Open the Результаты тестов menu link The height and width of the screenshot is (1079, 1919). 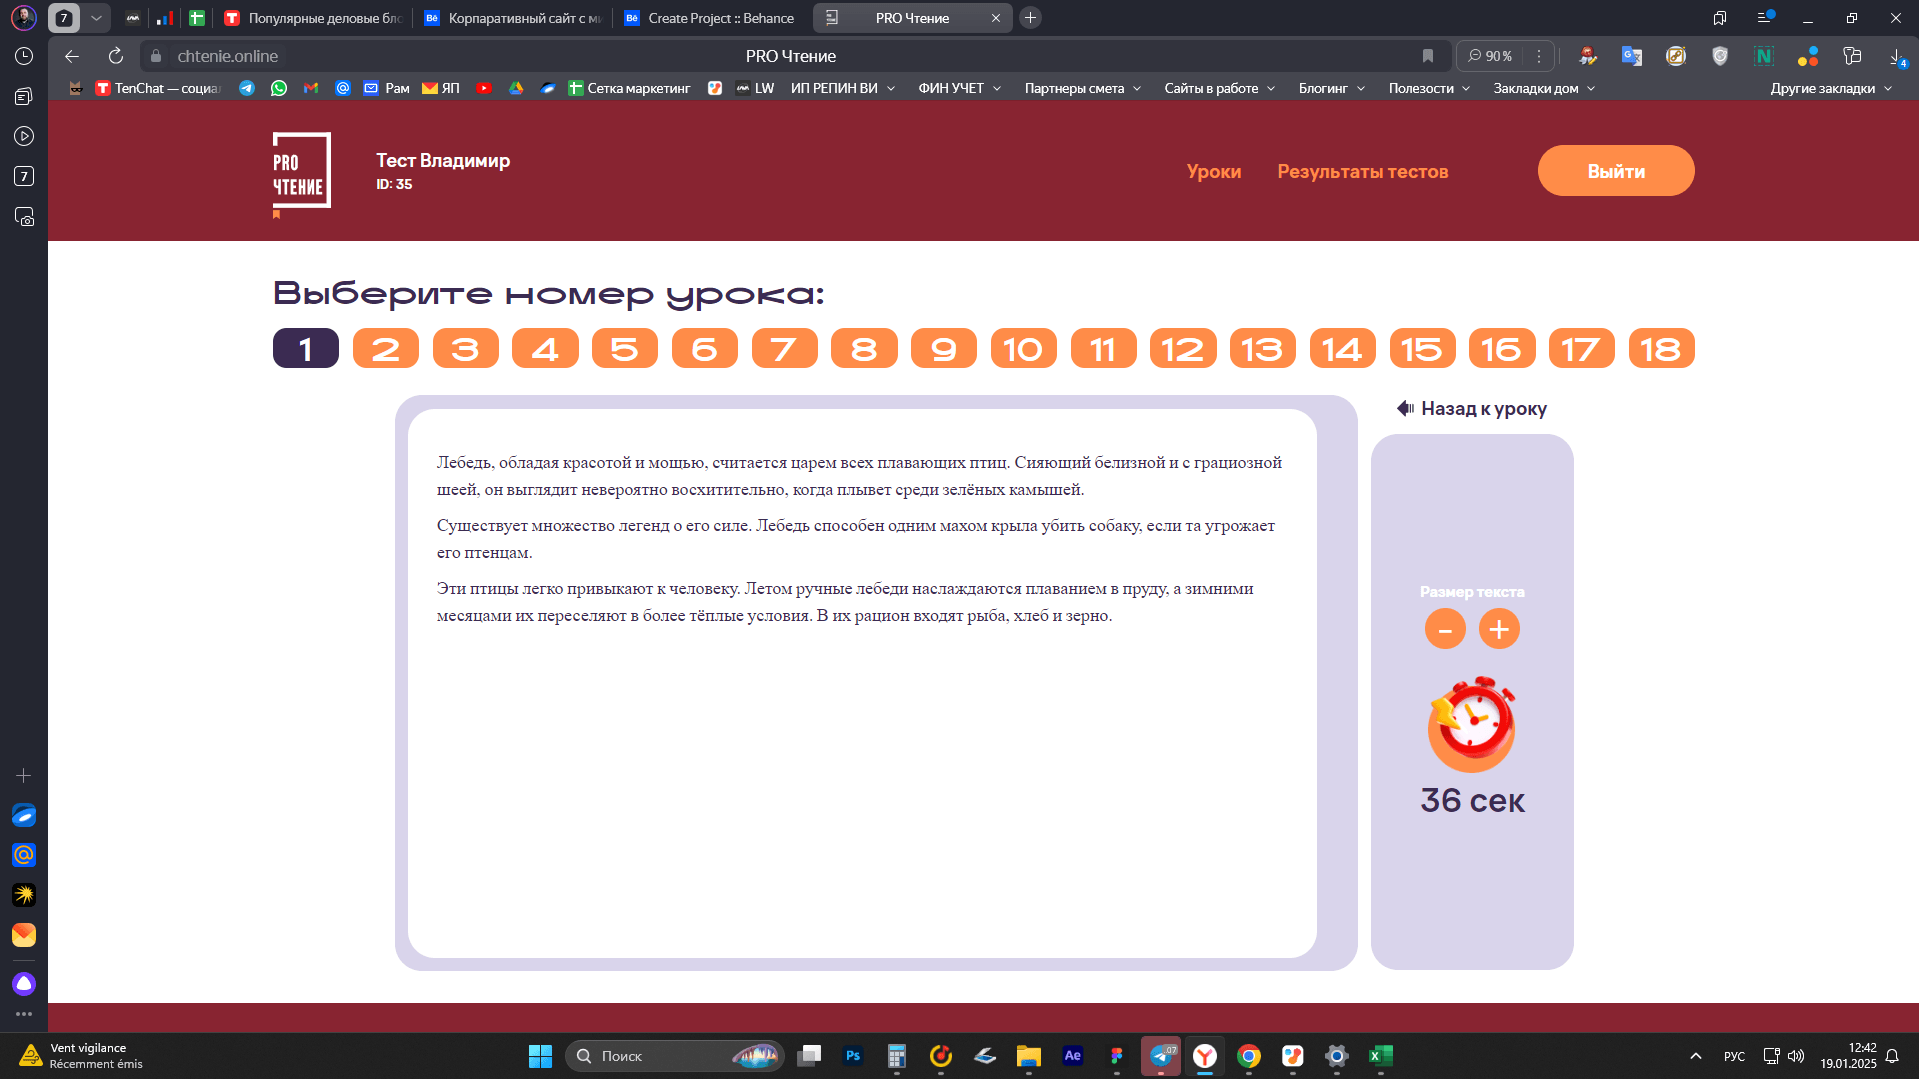pyautogui.click(x=1363, y=171)
